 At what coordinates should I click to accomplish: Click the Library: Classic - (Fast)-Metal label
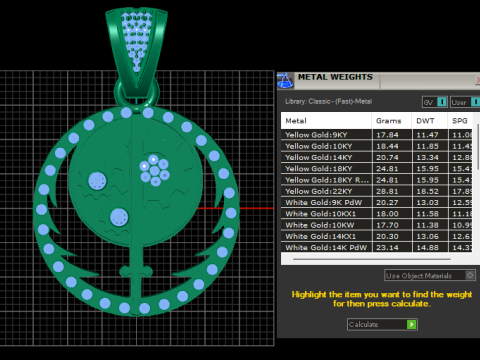[x=328, y=101]
